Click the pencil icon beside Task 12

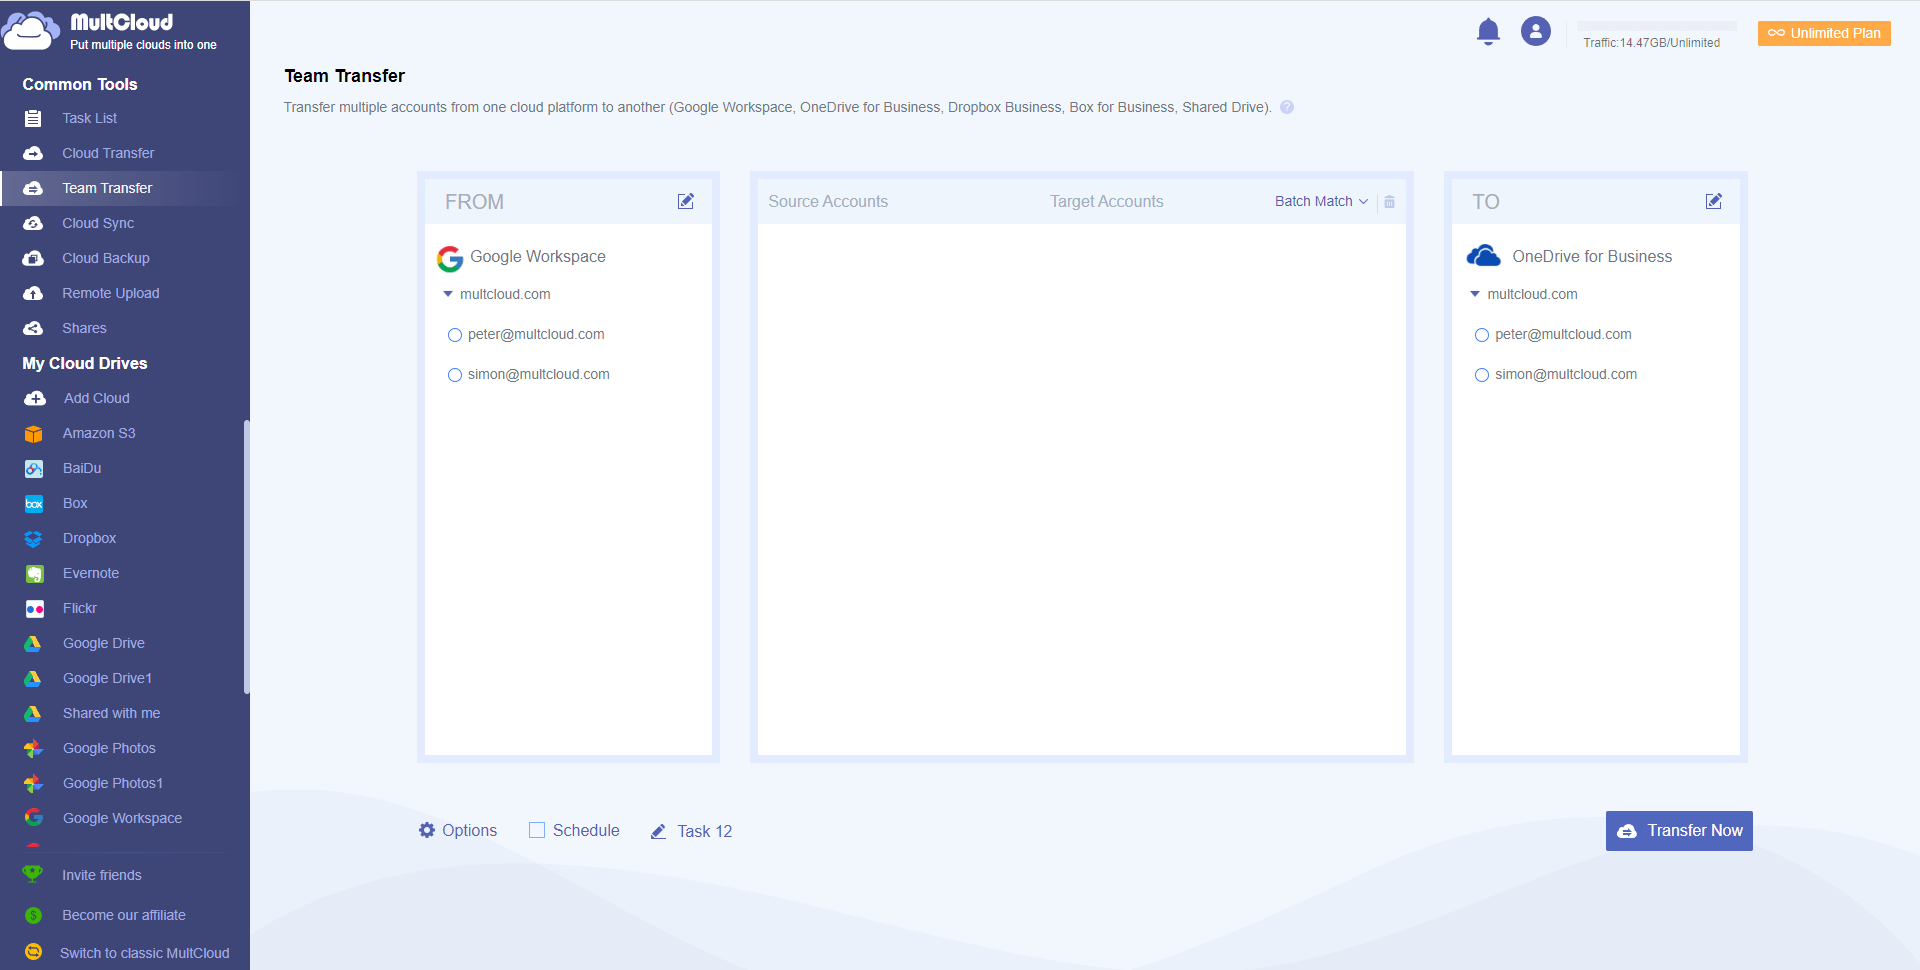[x=659, y=831]
